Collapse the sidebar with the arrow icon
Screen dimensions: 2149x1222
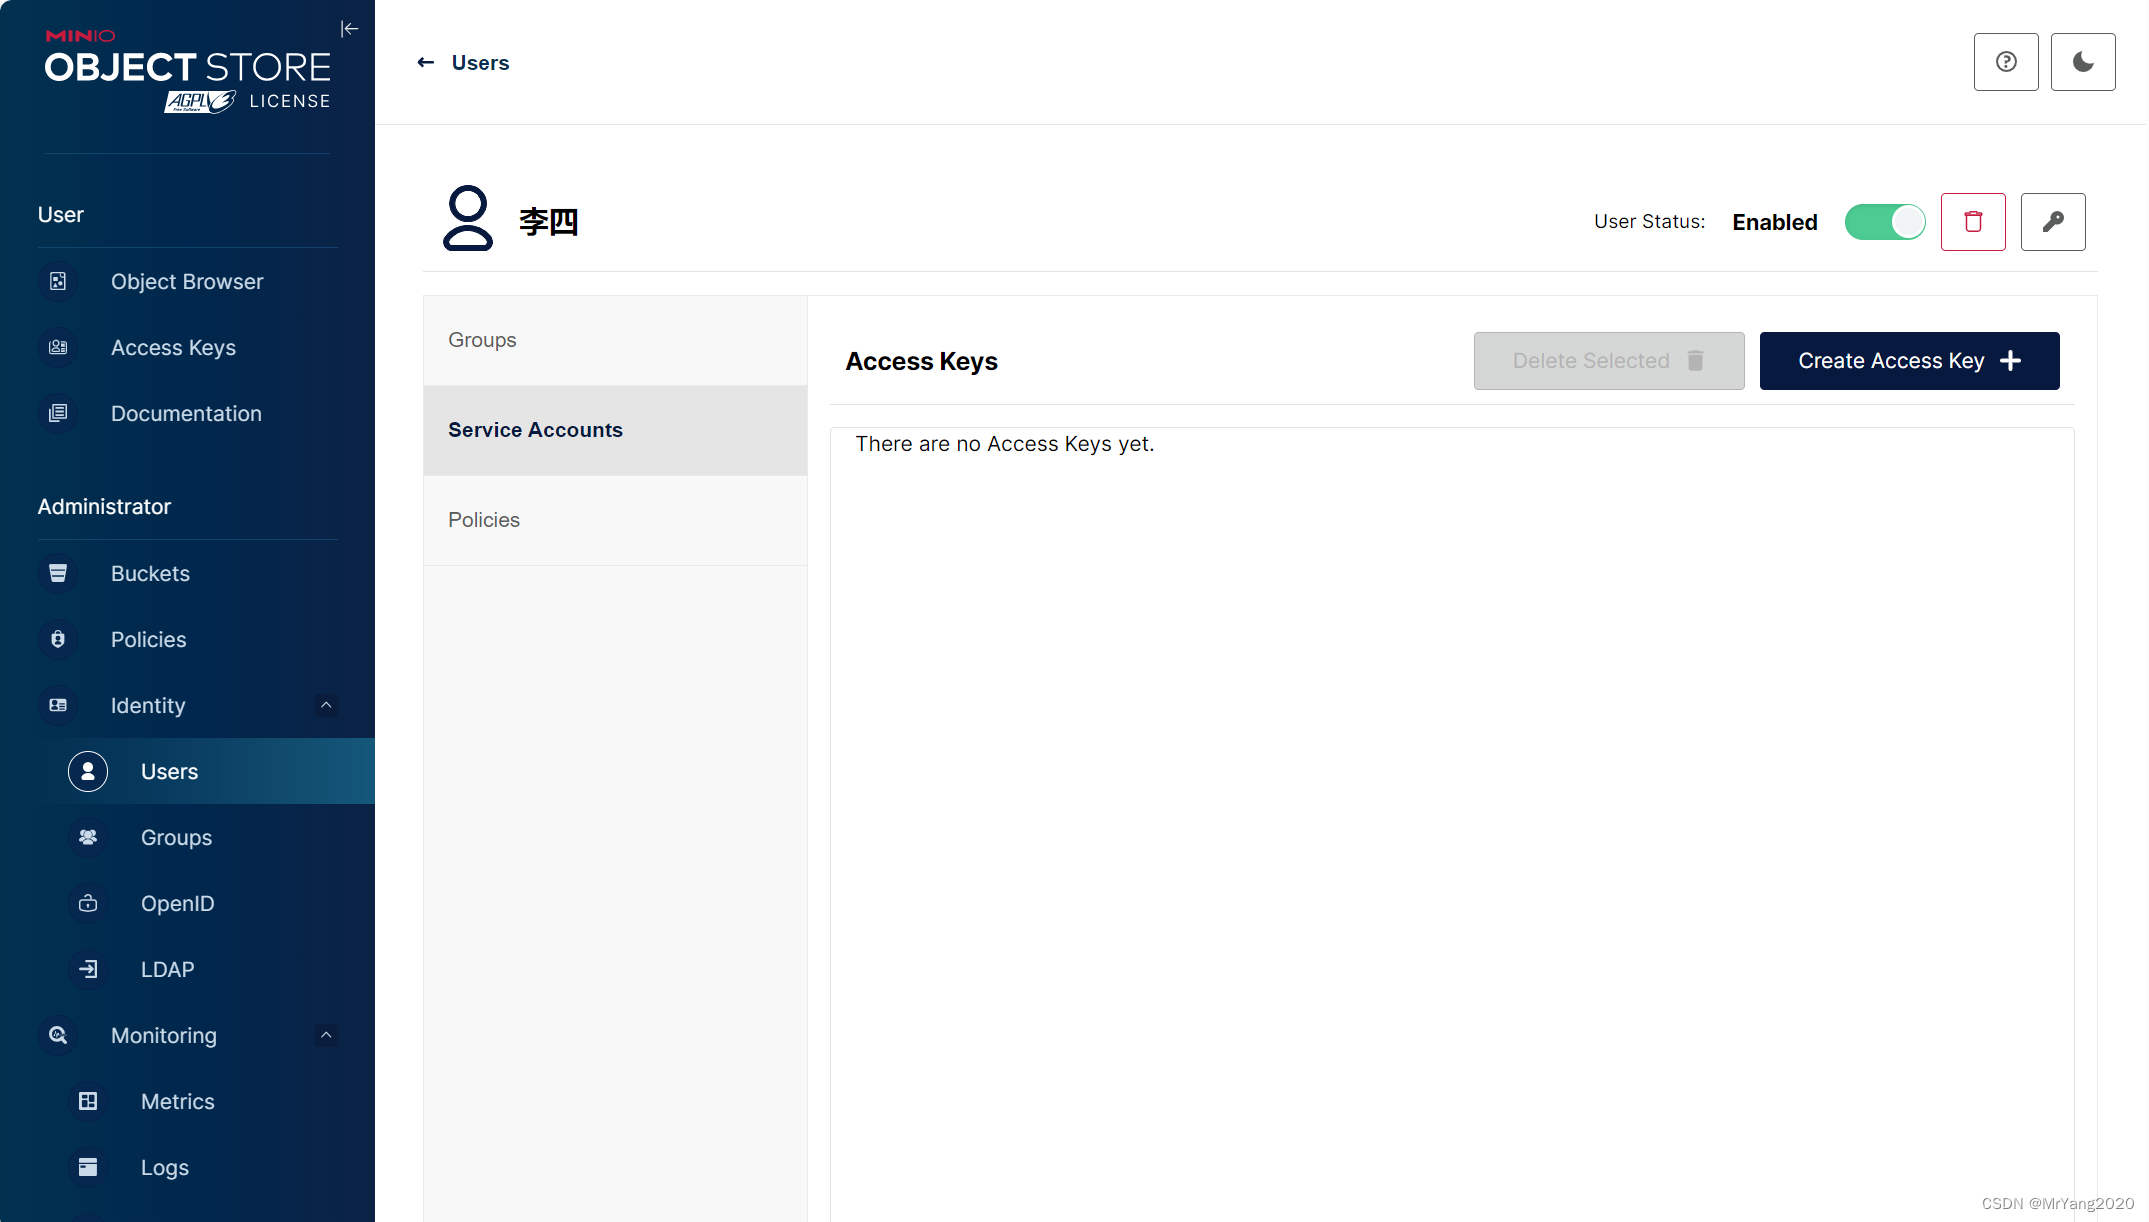[349, 29]
